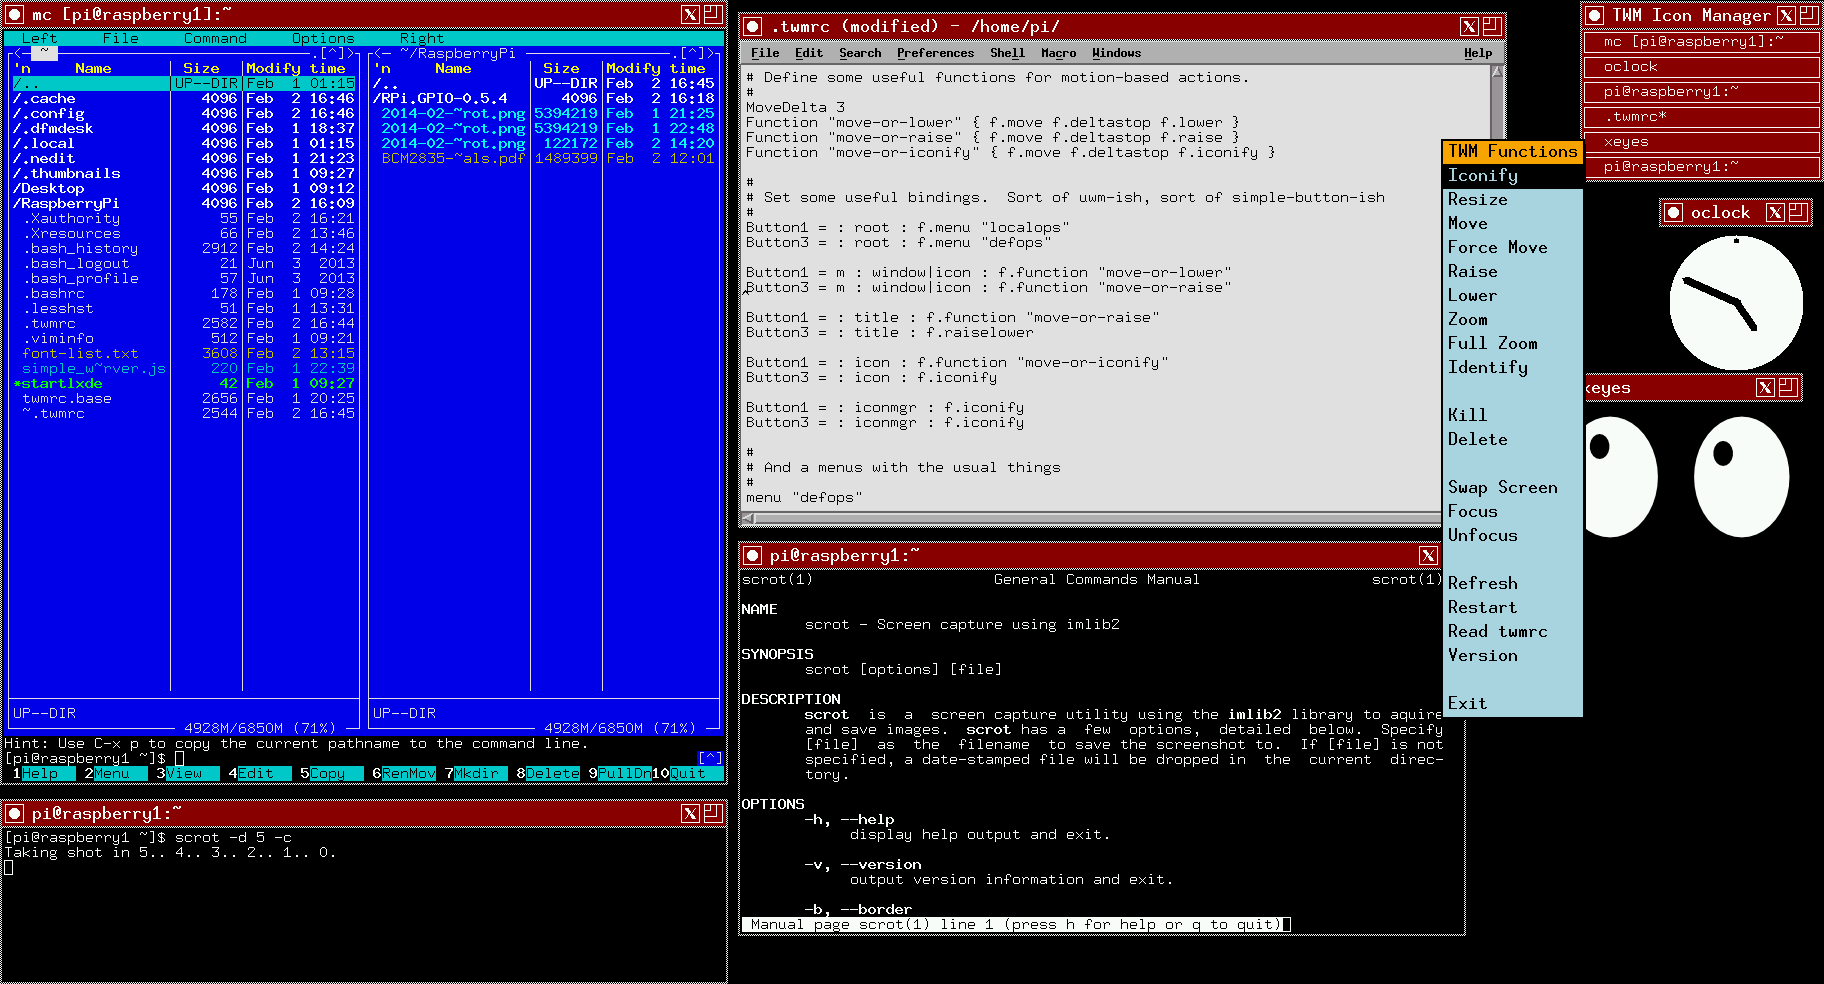Click the editor horizontal scrollbar left arrow
Viewport: 1824px width, 984px height.
click(747, 519)
